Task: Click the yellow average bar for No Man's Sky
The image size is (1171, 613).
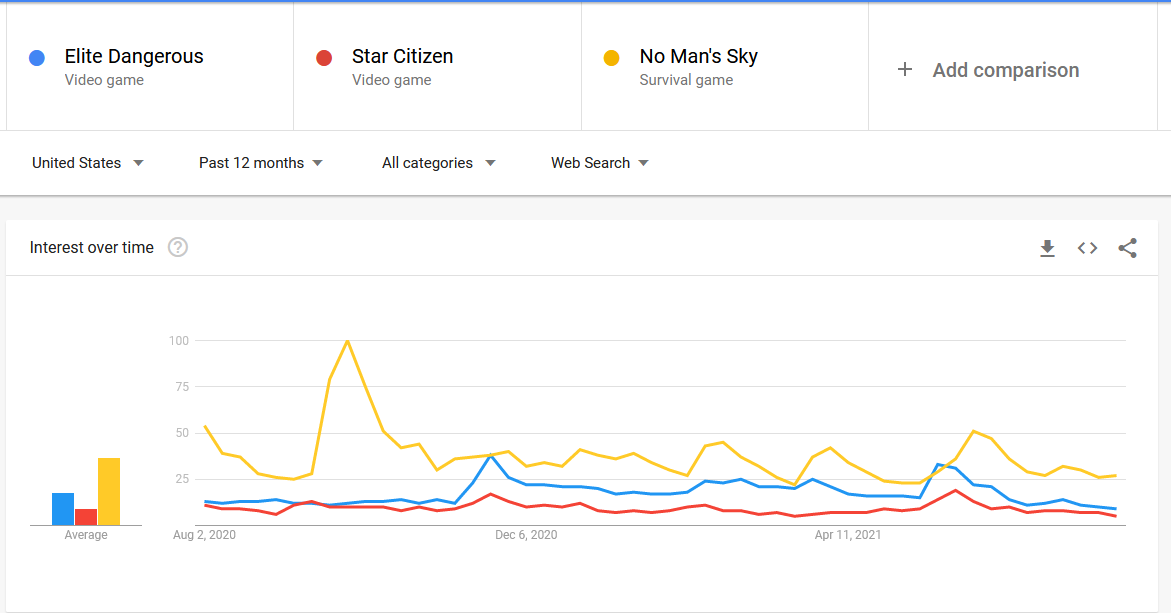Action: pos(109,491)
